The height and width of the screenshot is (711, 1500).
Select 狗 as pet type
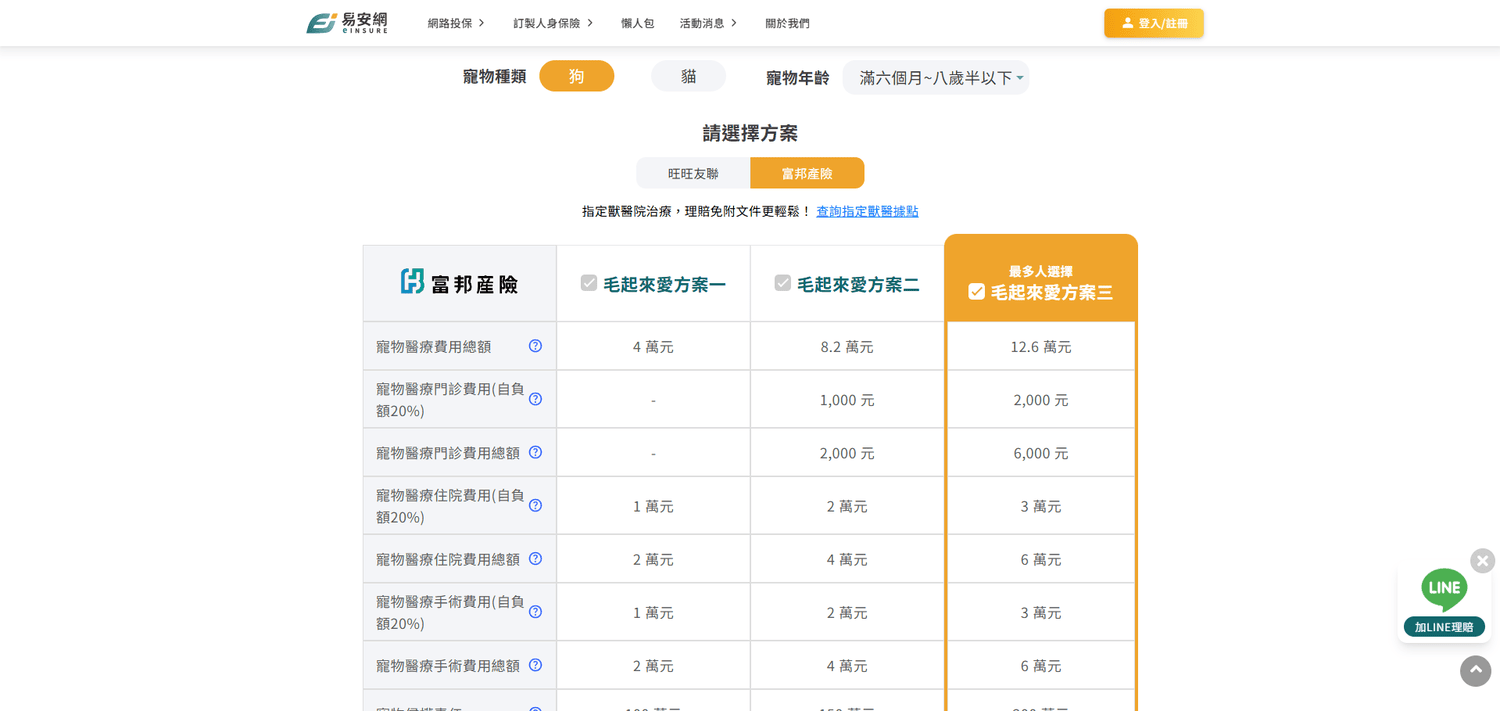(x=577, y=76)
